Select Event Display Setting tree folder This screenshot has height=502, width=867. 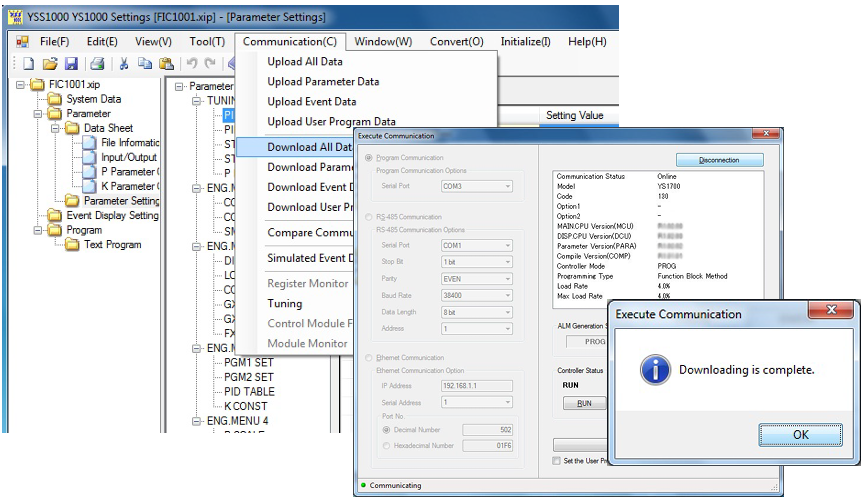coord(112,215)
